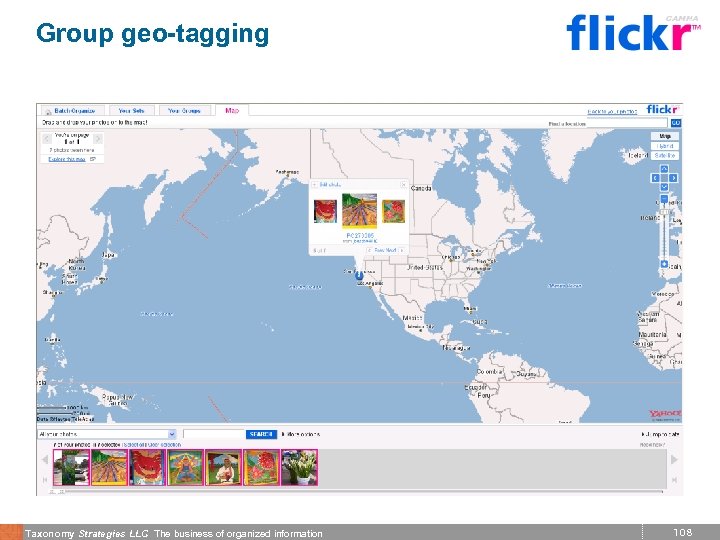Click the select all / clear selection link
The image size is (720, 540).
(152, 444)
